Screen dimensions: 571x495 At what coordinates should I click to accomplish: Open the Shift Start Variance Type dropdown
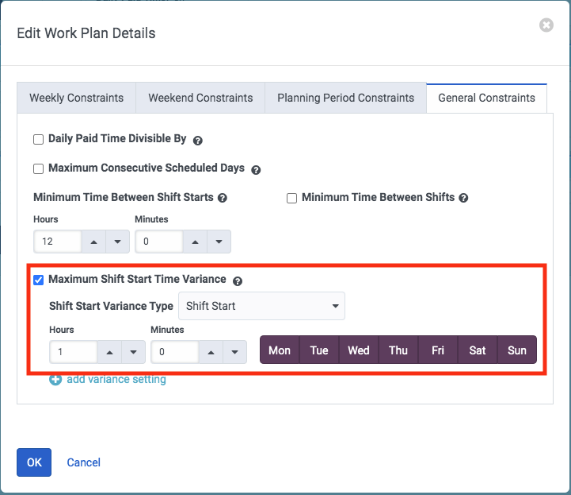(x=261, y=306)
